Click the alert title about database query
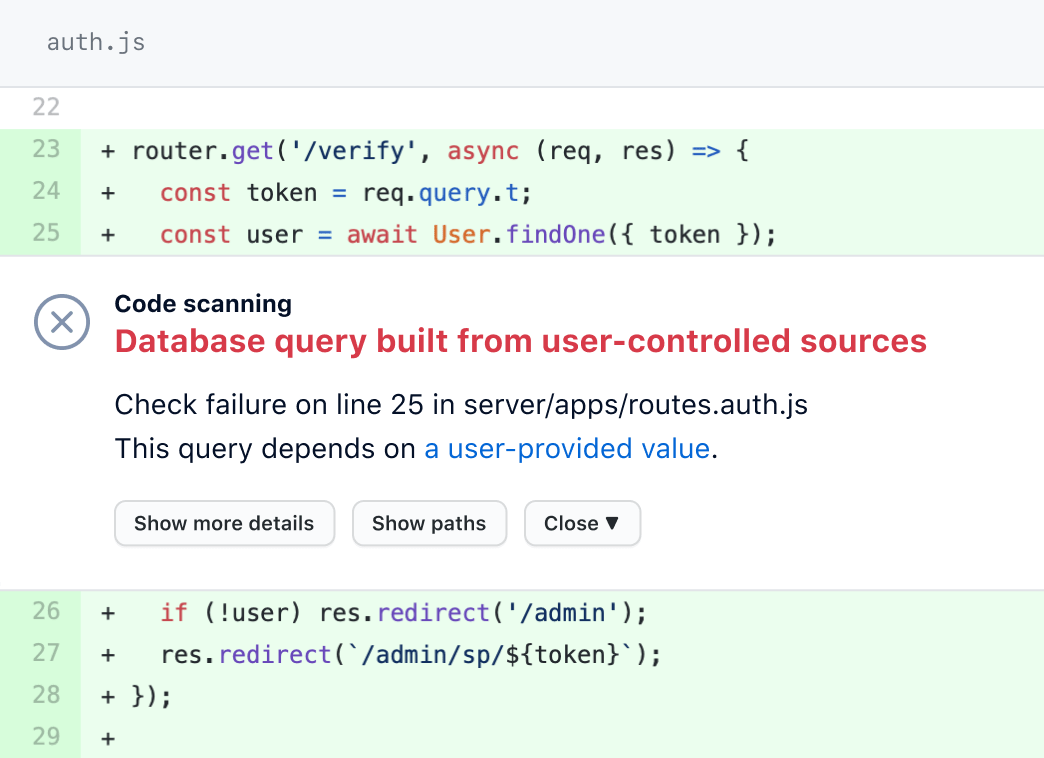Image resolution: width=1044 pixels, height=758 pixels. tap(520, 341)
